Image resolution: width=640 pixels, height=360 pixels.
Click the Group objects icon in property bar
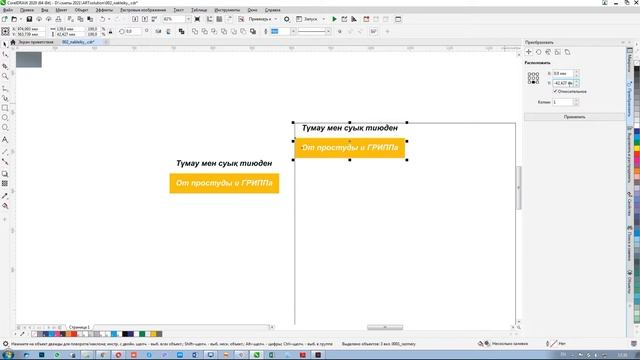click(182, 31)
